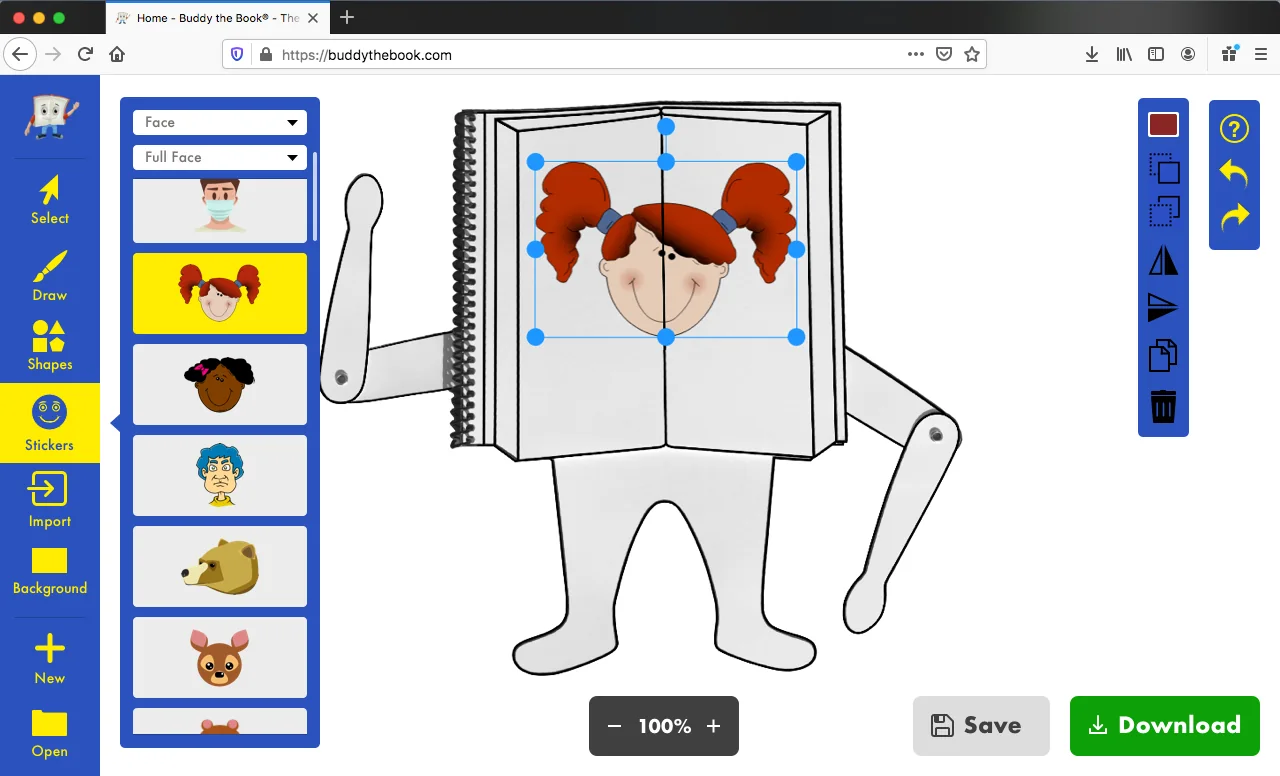Click the sticker rotation handle above selection
Image resolution: width=1280 pixels, height=776 pixels.
coord(666,127)
